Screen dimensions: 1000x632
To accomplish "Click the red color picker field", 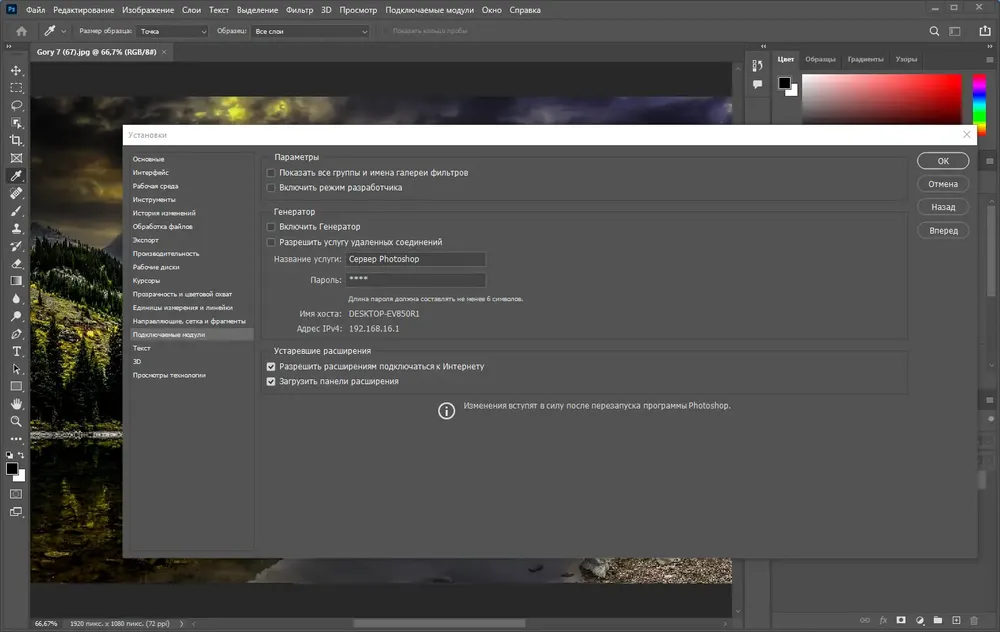I will [881, 99].
